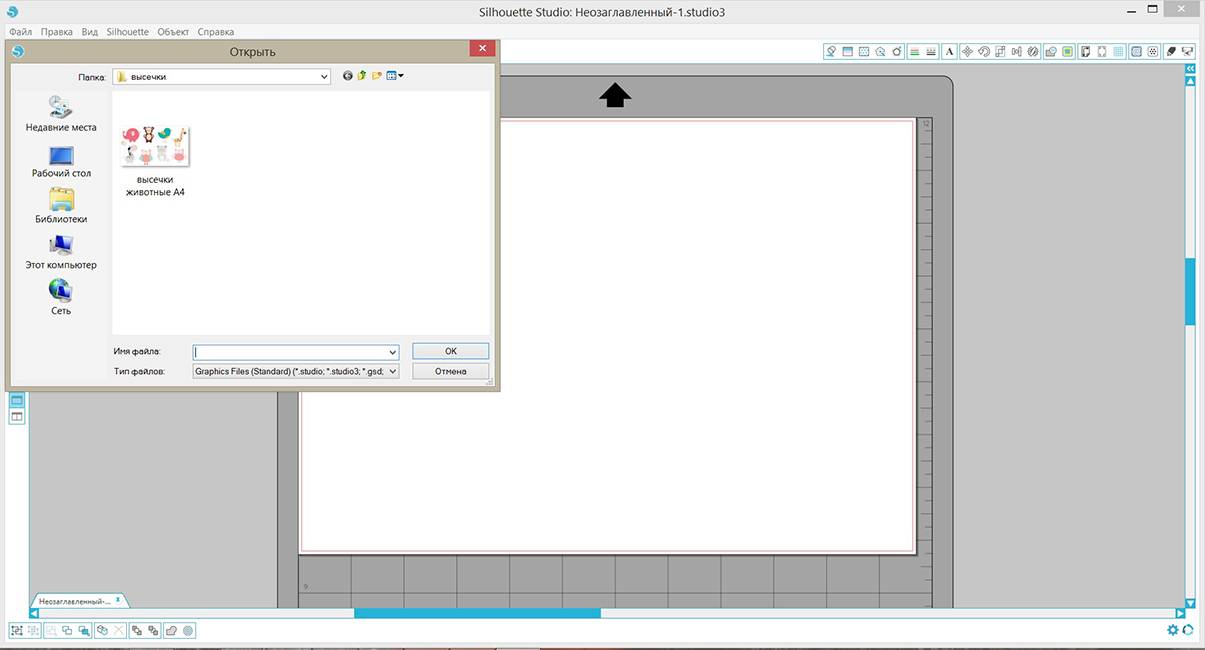Screen dimensions: 1205x650
Task: Open preferences gear icon at bottom right
Action: click(x=1173, y=630)
